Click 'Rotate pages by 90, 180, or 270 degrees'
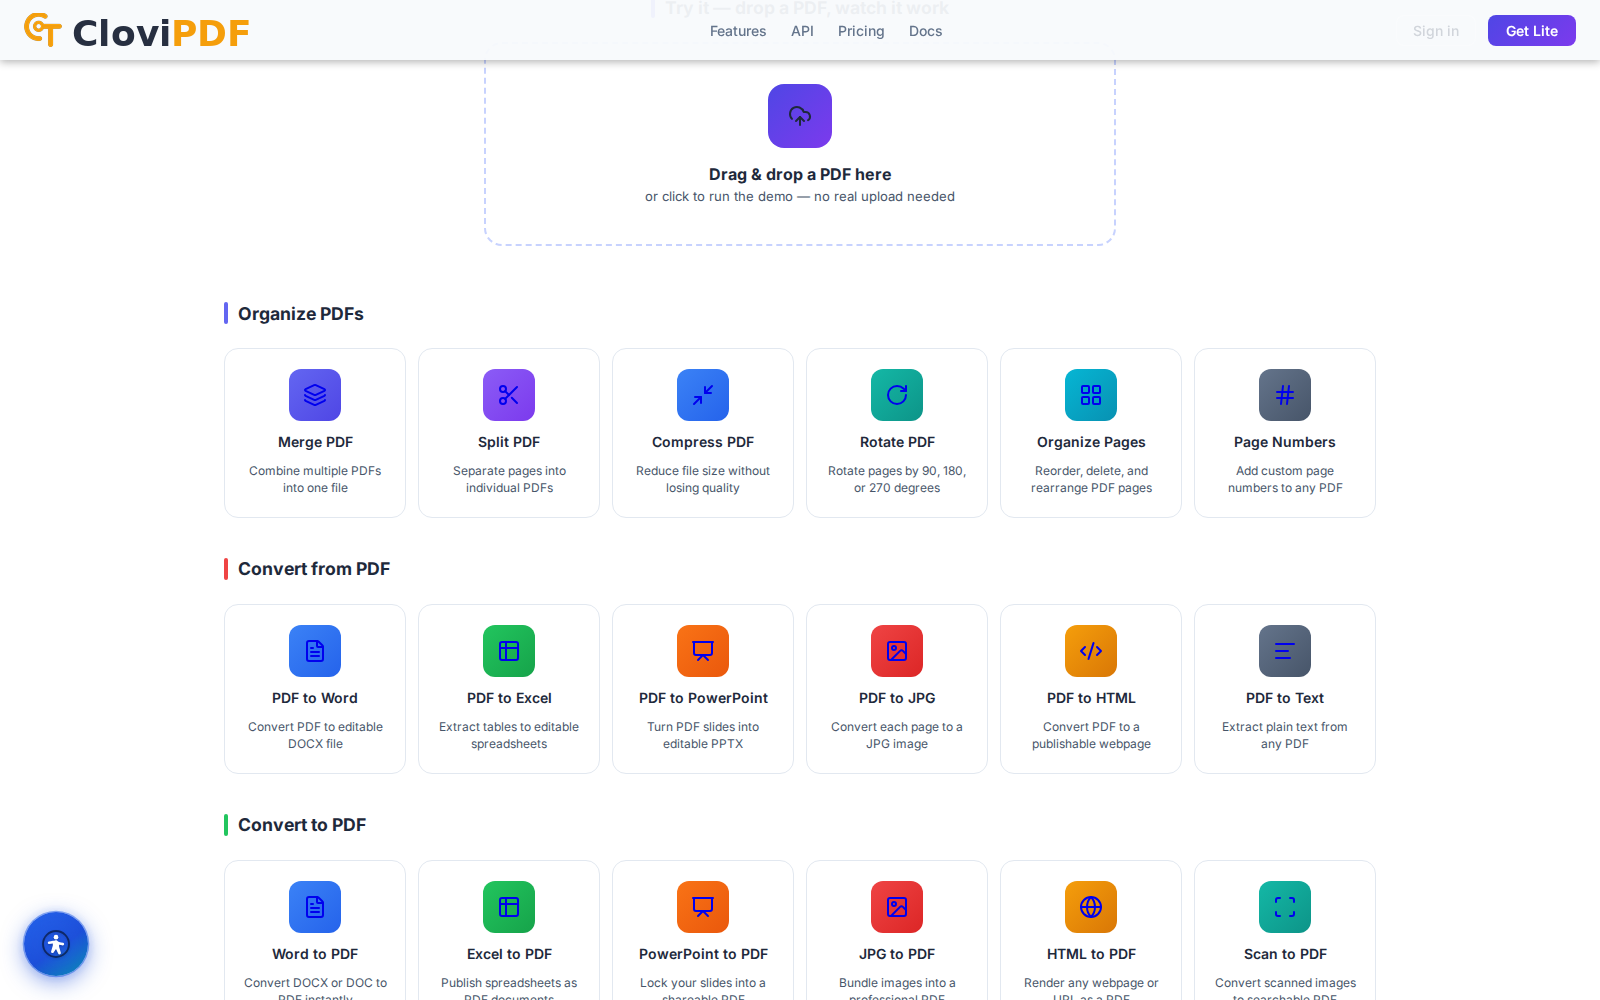The width and height of the screenshot is (1600, 1000). pyautogui.click(x=897, y=479)
